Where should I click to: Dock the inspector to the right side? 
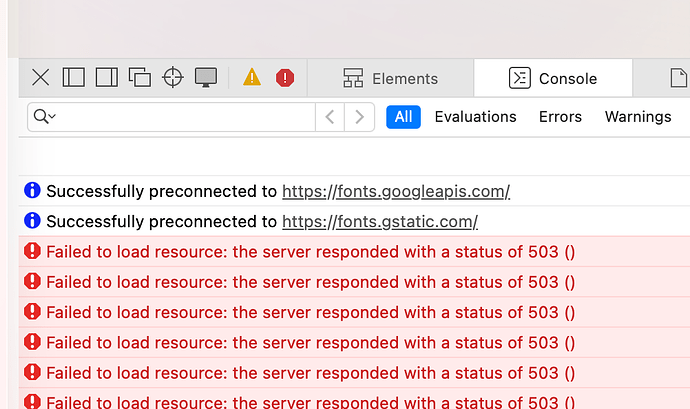coord(107,77)
